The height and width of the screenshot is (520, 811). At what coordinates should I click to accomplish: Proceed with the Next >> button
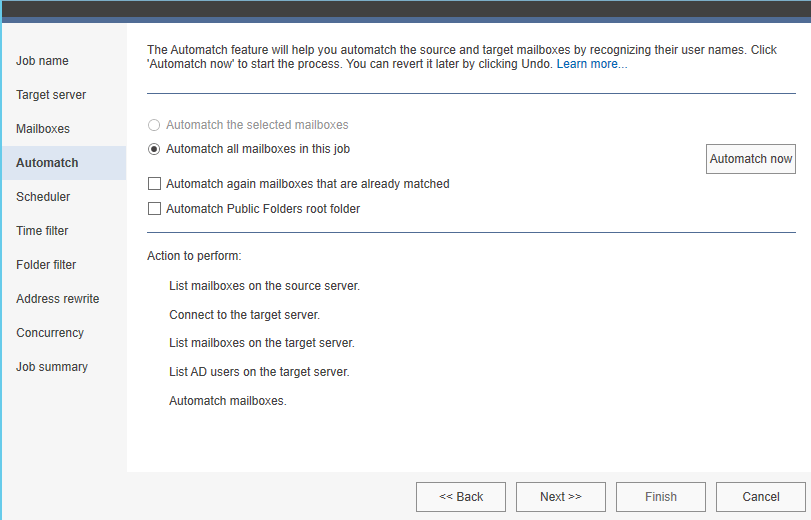click(x=561, y=497)
